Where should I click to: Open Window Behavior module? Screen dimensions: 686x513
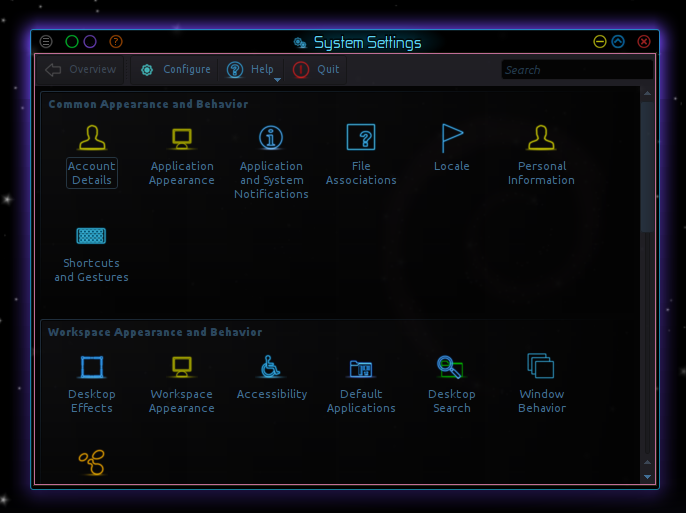point(542,385)
